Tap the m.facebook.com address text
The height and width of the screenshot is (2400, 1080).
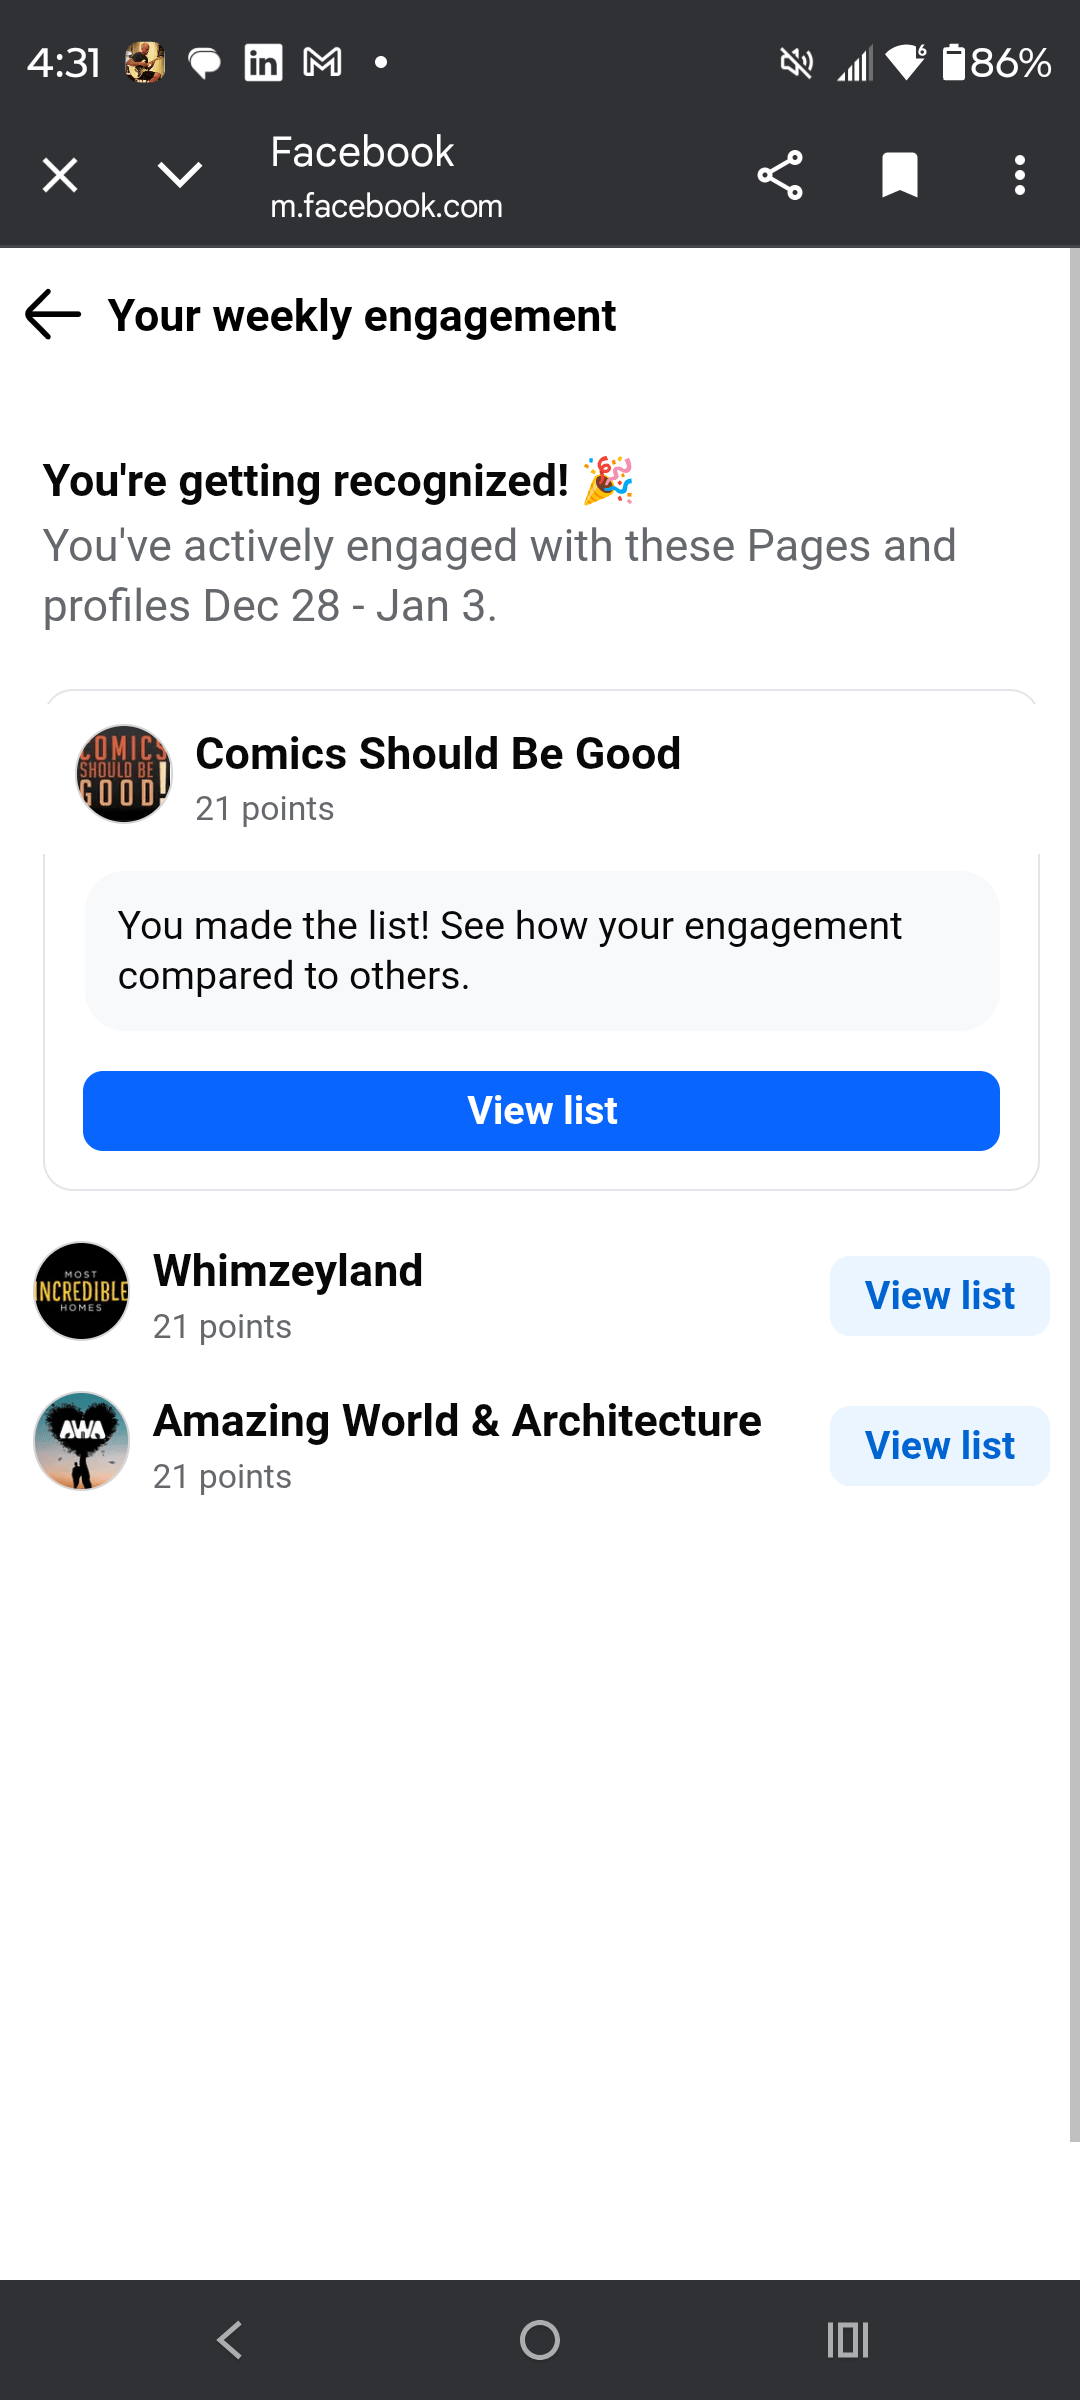(x=386, y=206)
